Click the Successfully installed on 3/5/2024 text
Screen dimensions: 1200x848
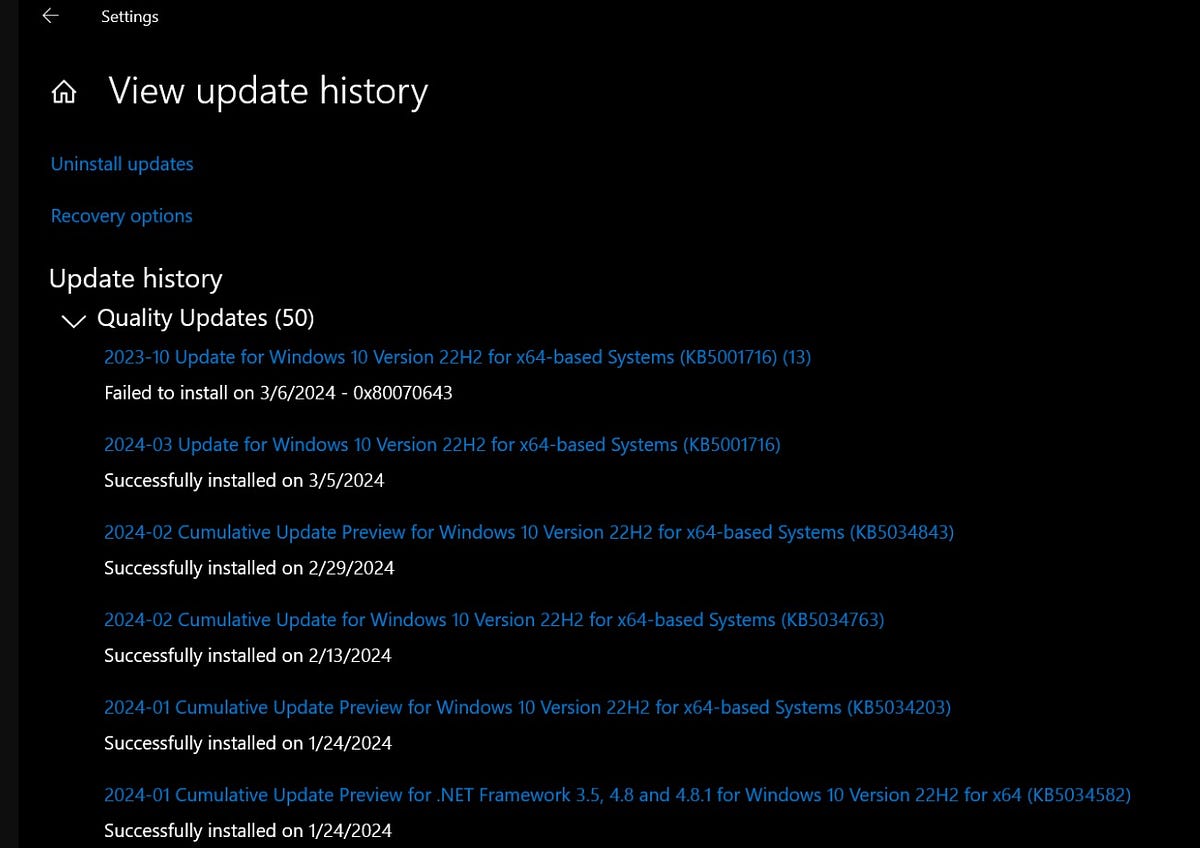coord(244,480)
